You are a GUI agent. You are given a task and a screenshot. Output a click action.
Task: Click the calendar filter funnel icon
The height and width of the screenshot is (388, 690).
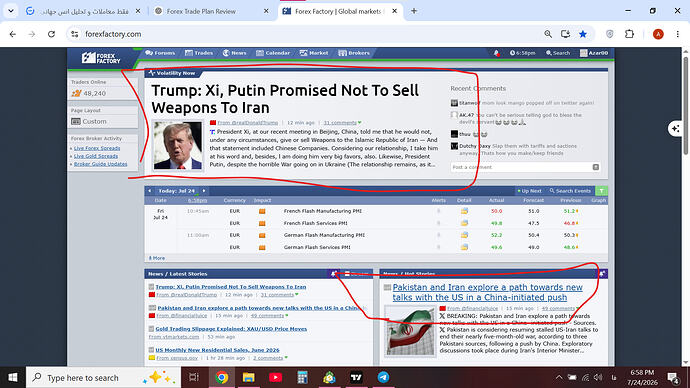click(x=601, y=191)
